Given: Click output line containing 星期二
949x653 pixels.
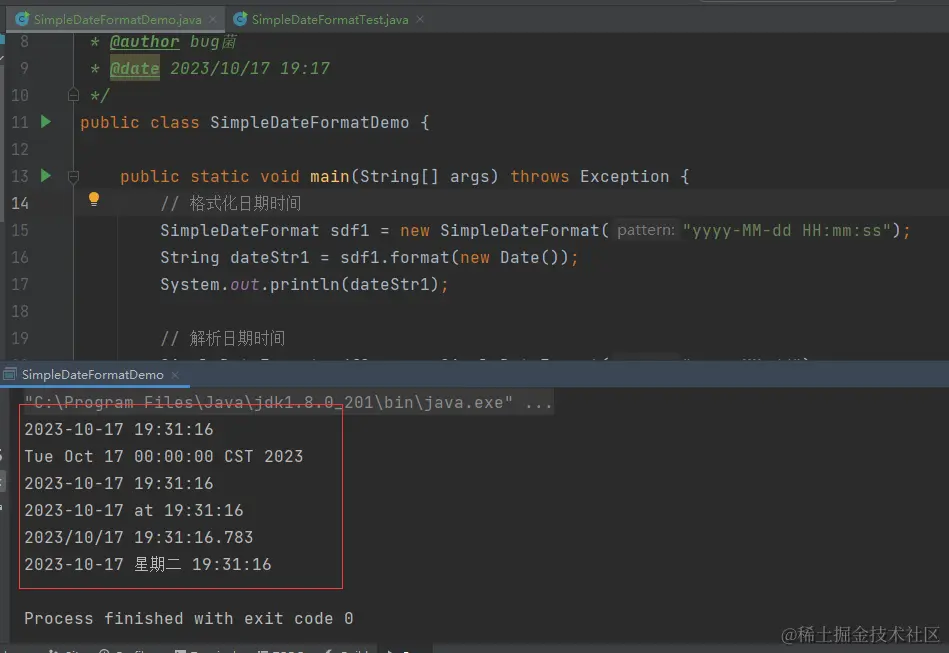Looking at the screenshot, I should (148, 564).
